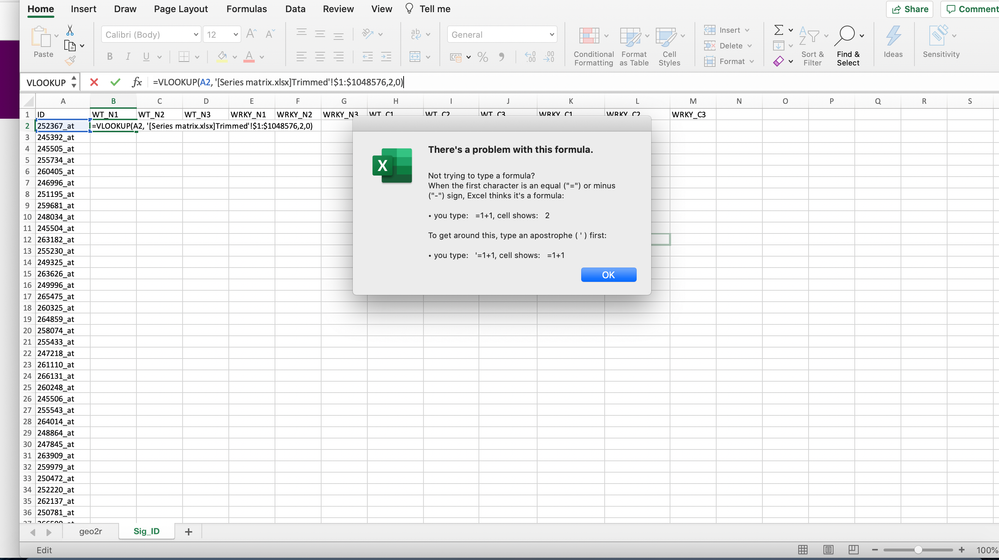Screen dimensions: 999x560
Task: Switch to the Page Layout tab
Action: (181, 9)
